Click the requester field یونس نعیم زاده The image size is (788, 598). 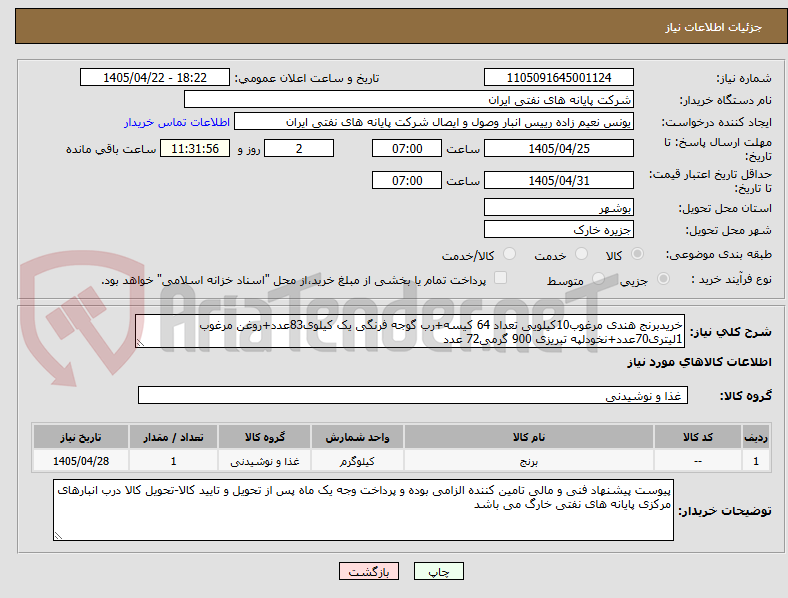[x=434, y=122]
